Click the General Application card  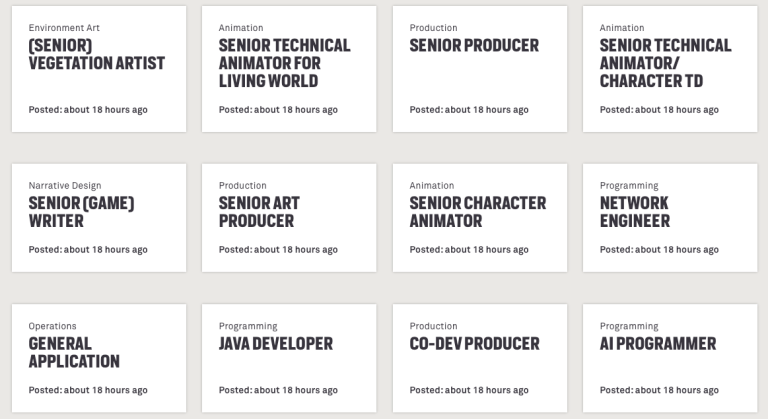tap(99, 358)
